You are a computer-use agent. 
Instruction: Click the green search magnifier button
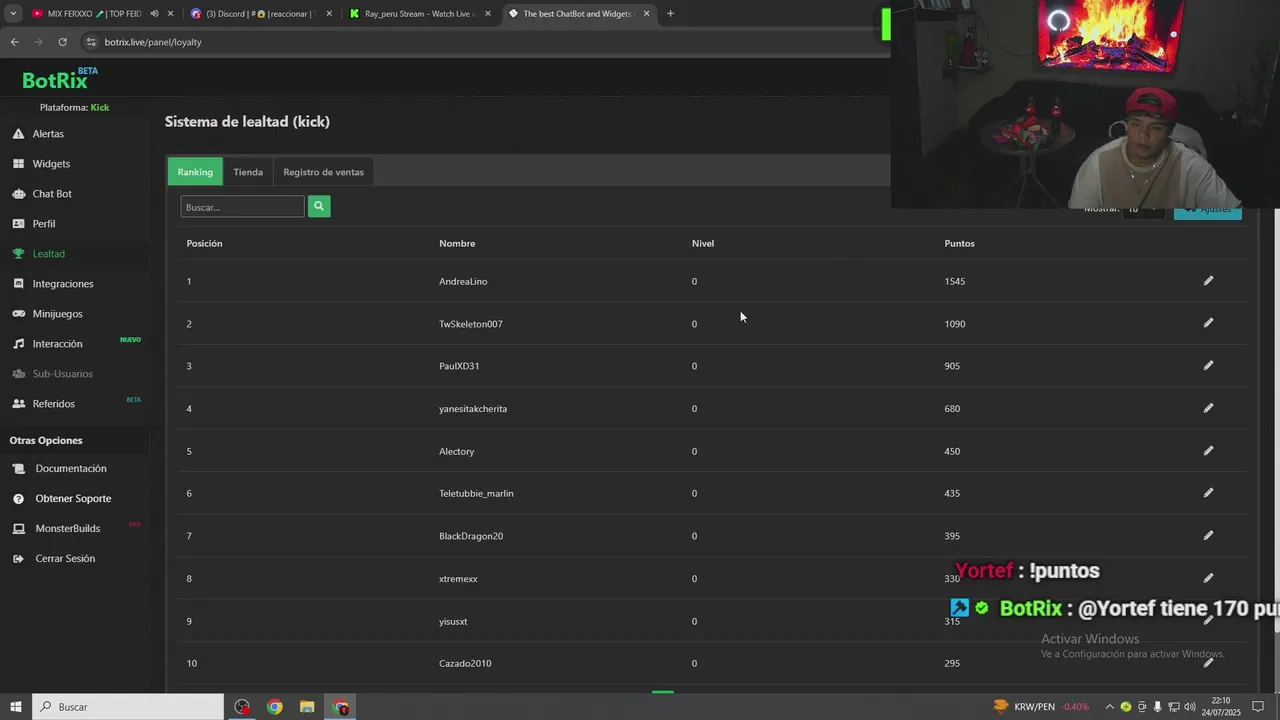pyautogui.click(x=319, y=206)
